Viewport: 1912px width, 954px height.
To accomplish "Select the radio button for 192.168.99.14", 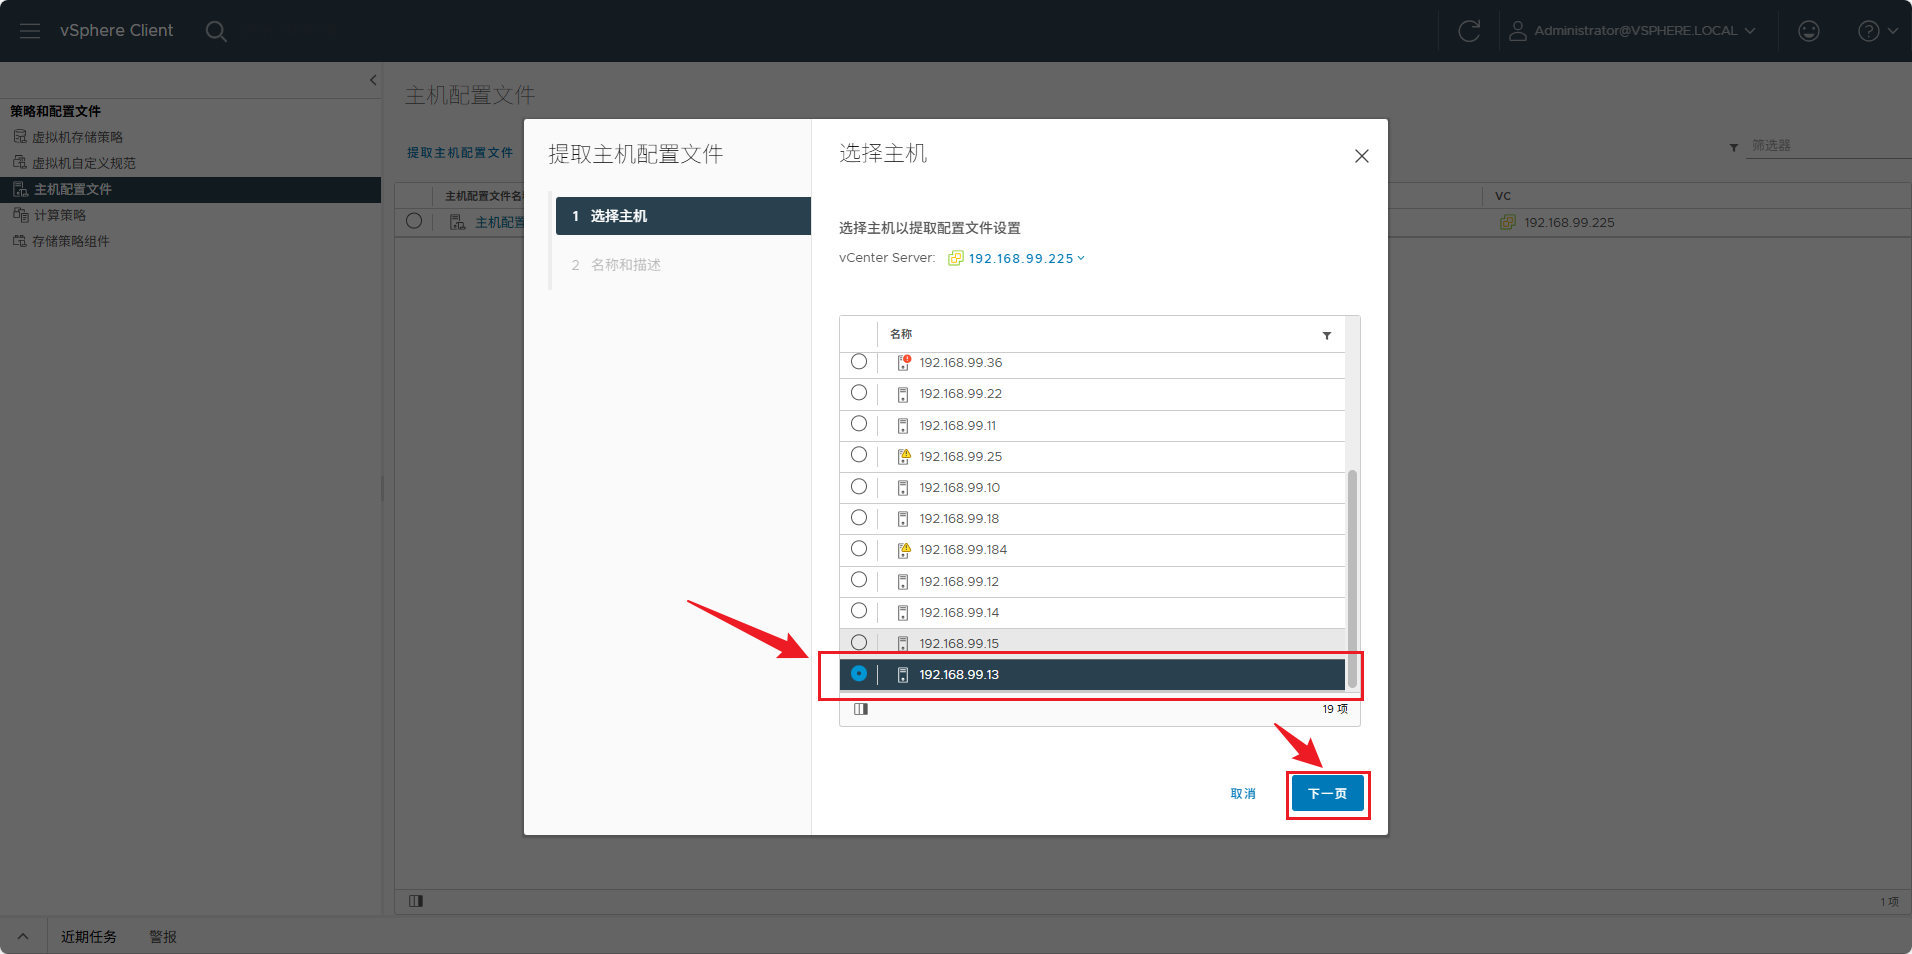I will click(859, 611).
